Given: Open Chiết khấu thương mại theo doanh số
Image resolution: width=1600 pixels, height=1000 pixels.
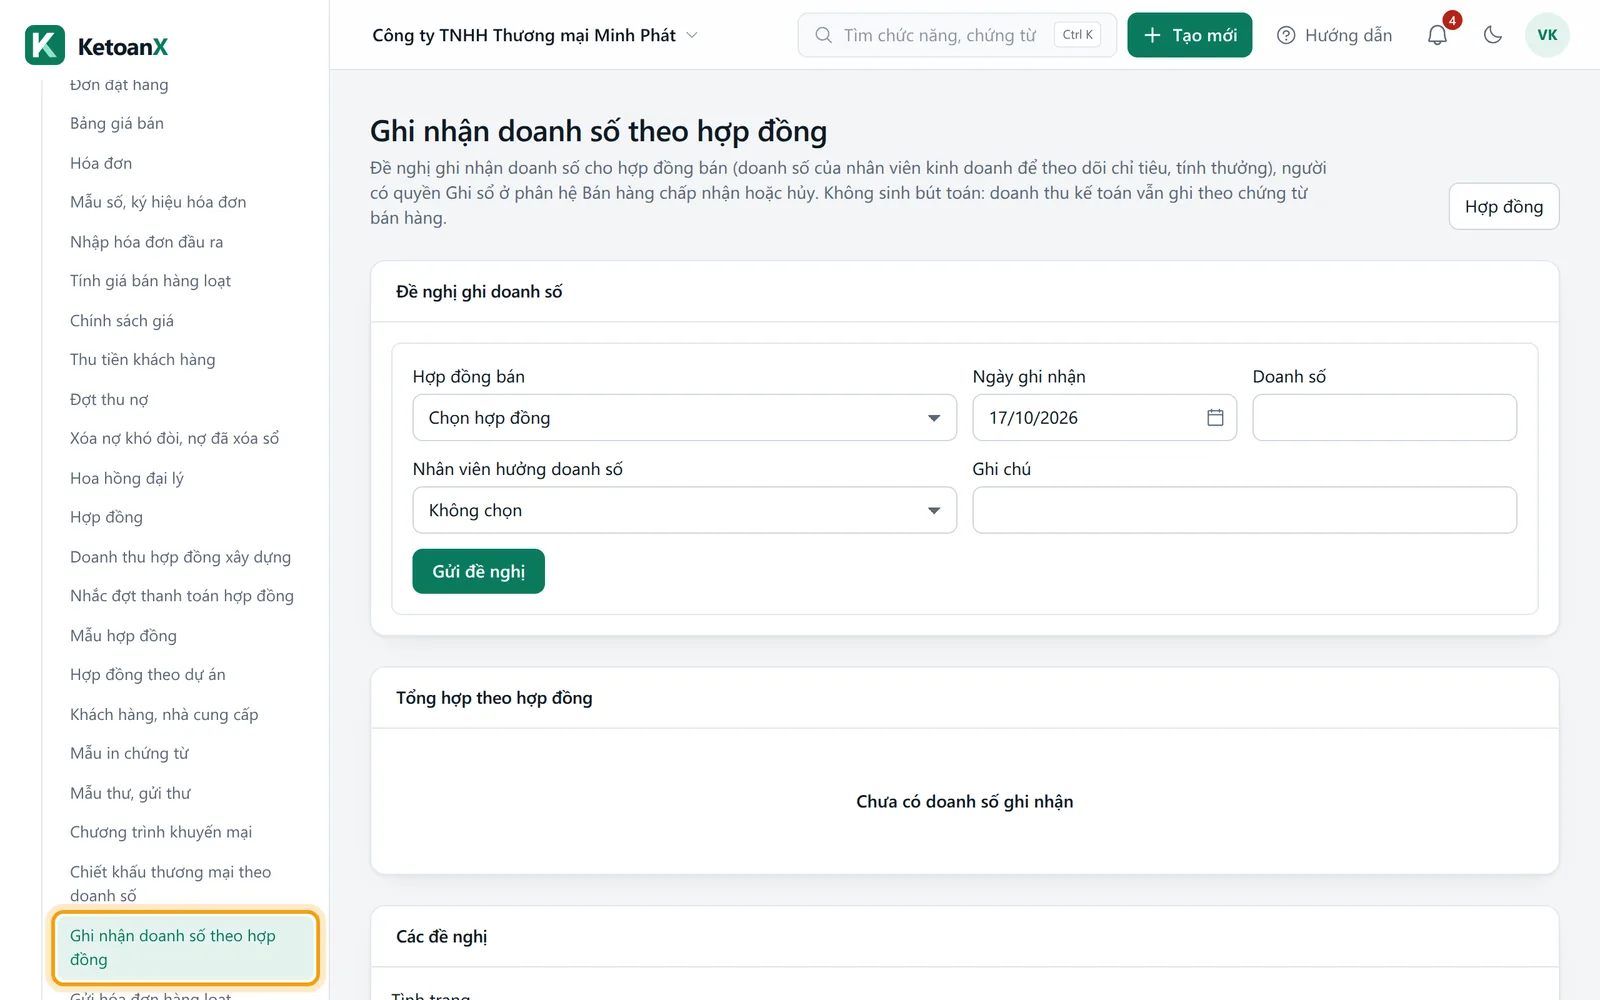Looking at the screenshot, I should click(171, 884).
